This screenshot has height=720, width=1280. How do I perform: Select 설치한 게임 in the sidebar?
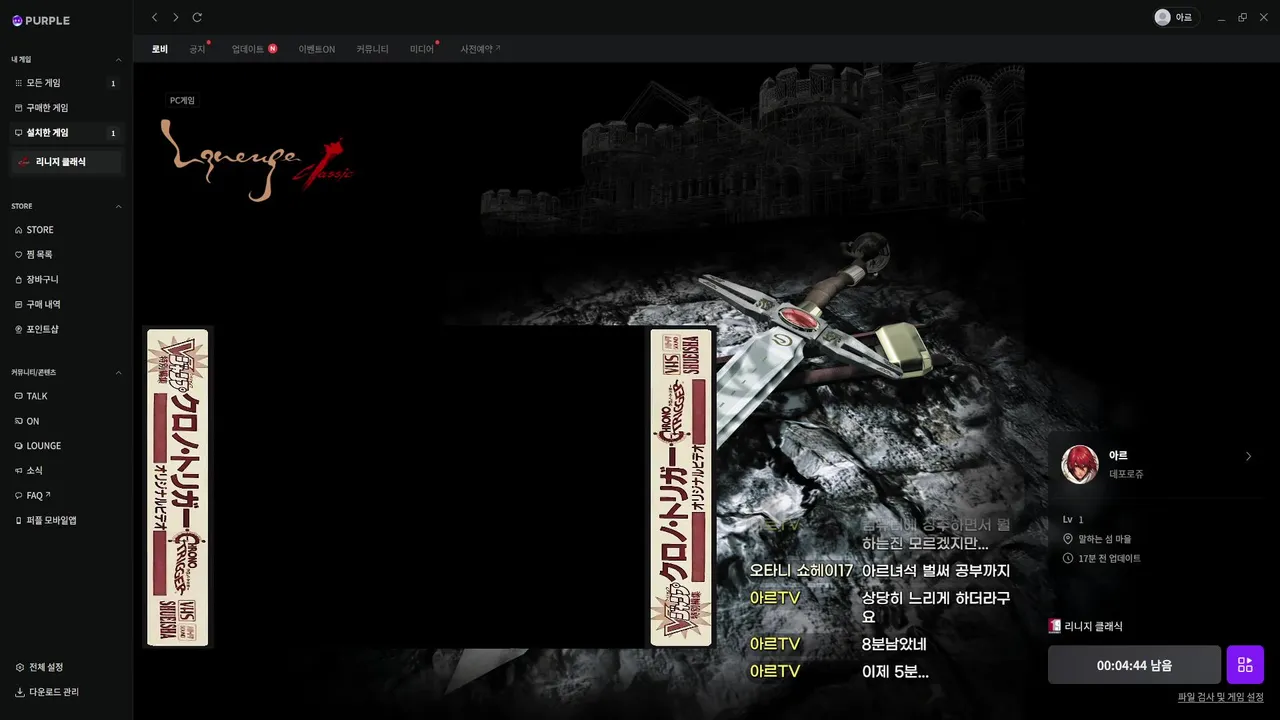pos(66,133)
